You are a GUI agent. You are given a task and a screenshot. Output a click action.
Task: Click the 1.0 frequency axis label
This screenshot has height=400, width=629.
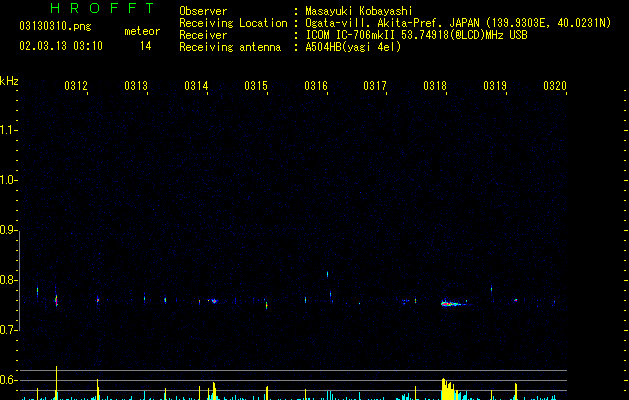[x=8, y=180]
